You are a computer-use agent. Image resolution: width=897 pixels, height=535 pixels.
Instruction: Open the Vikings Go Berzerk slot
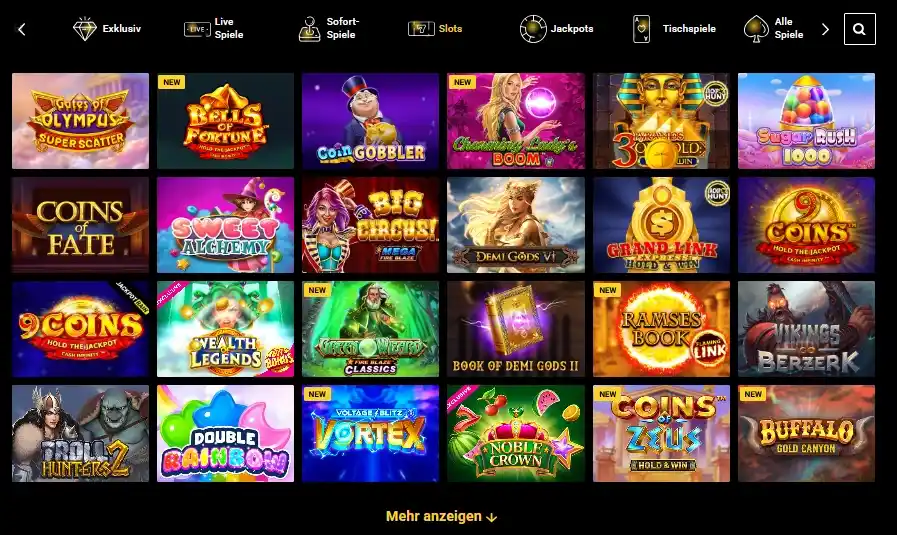(x=806, y=329)
